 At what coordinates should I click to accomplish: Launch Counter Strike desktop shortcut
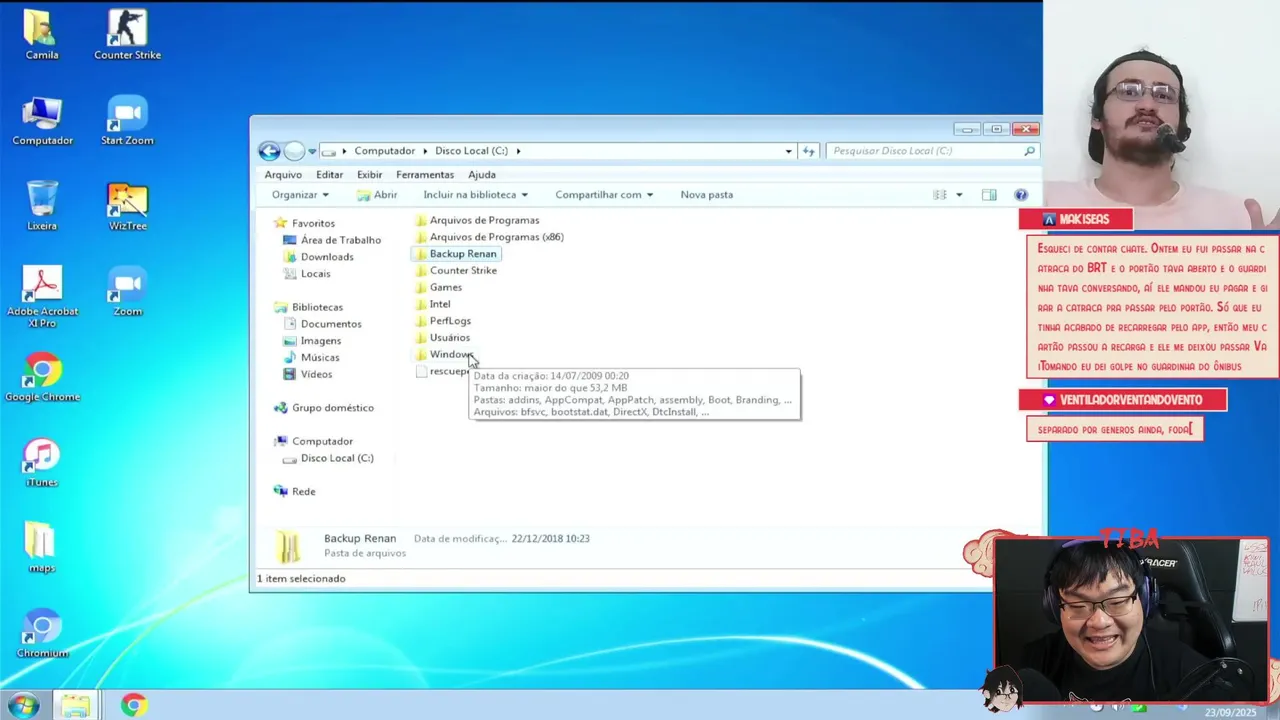(127, 35)
